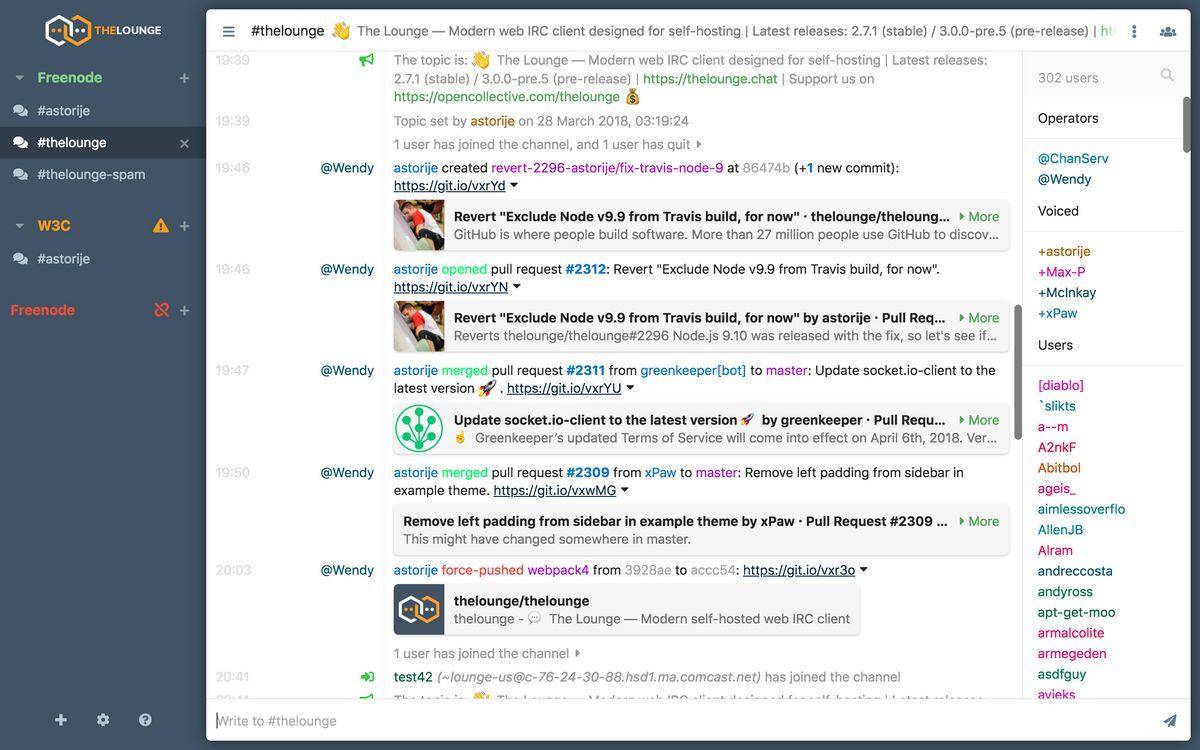Select user armalcolite in the Users list
Screen dimensions: 1200x750
[1071, 633]
